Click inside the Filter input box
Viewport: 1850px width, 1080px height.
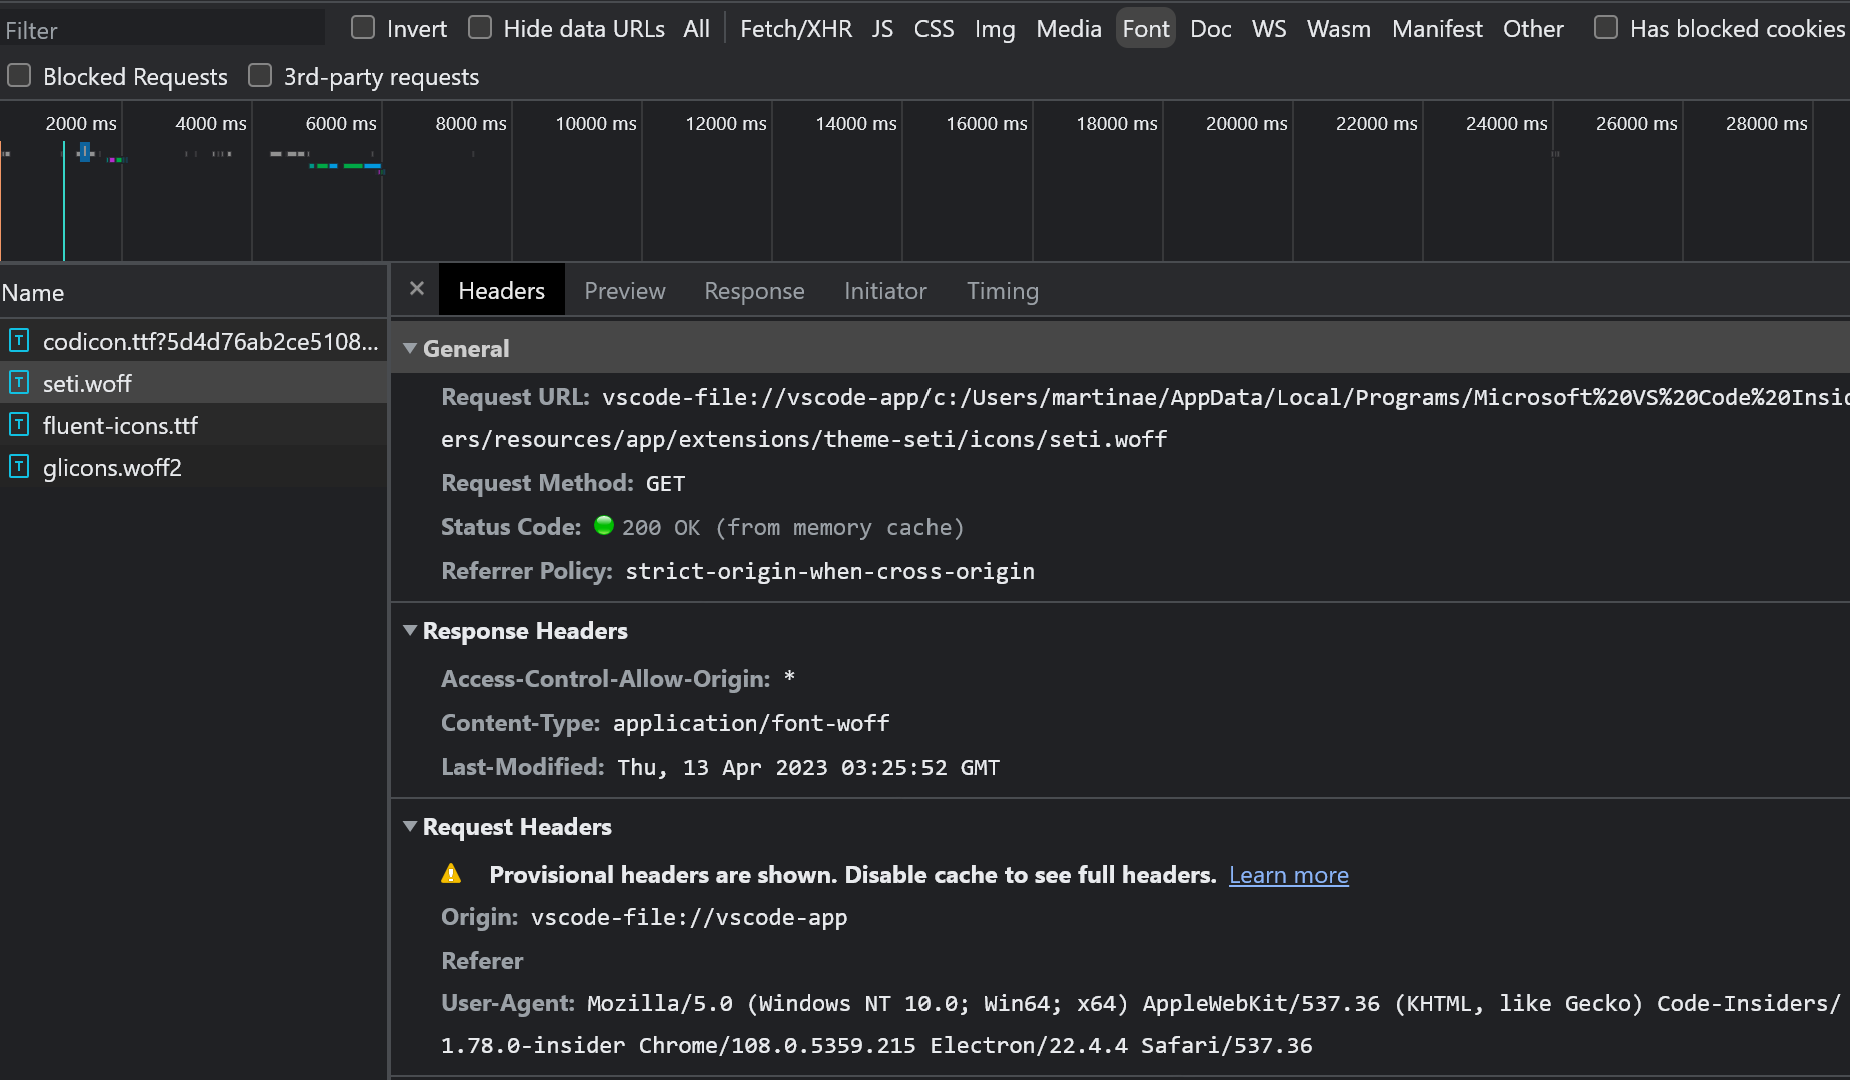click(x=160, y=28)
